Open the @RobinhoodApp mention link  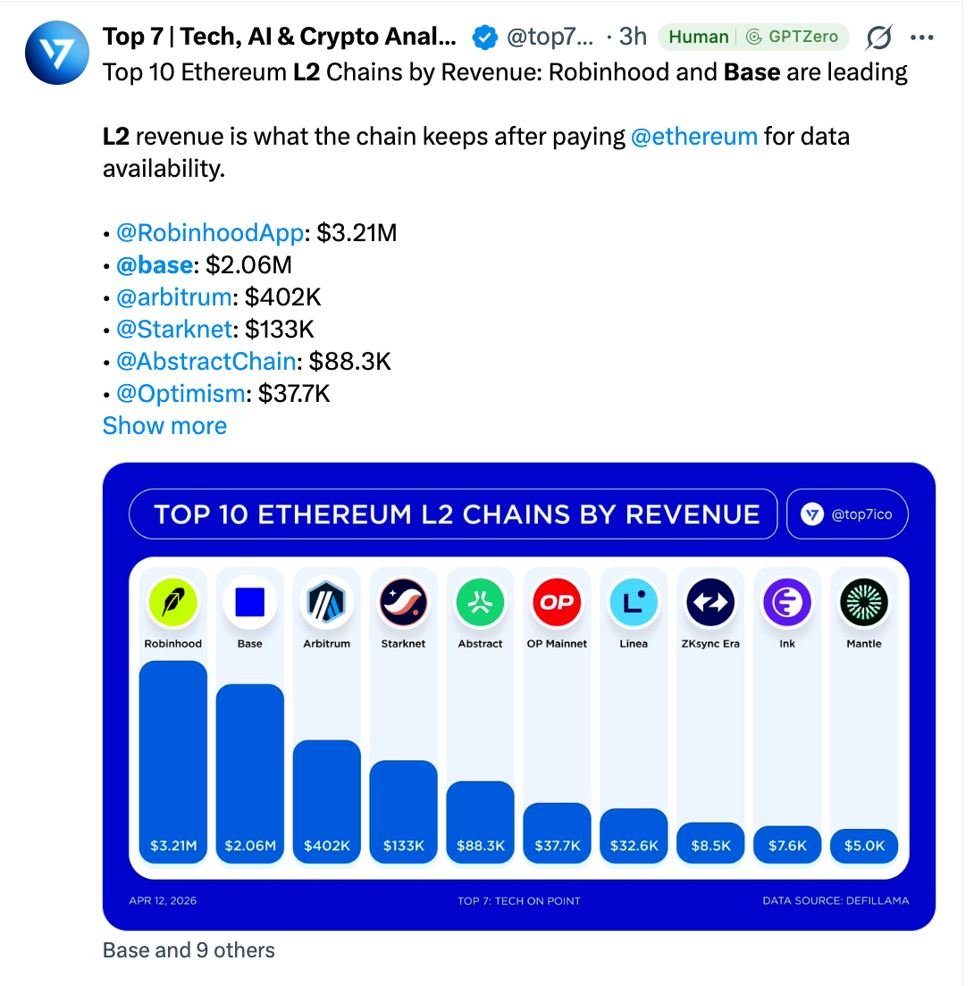(x=210, y=233)
